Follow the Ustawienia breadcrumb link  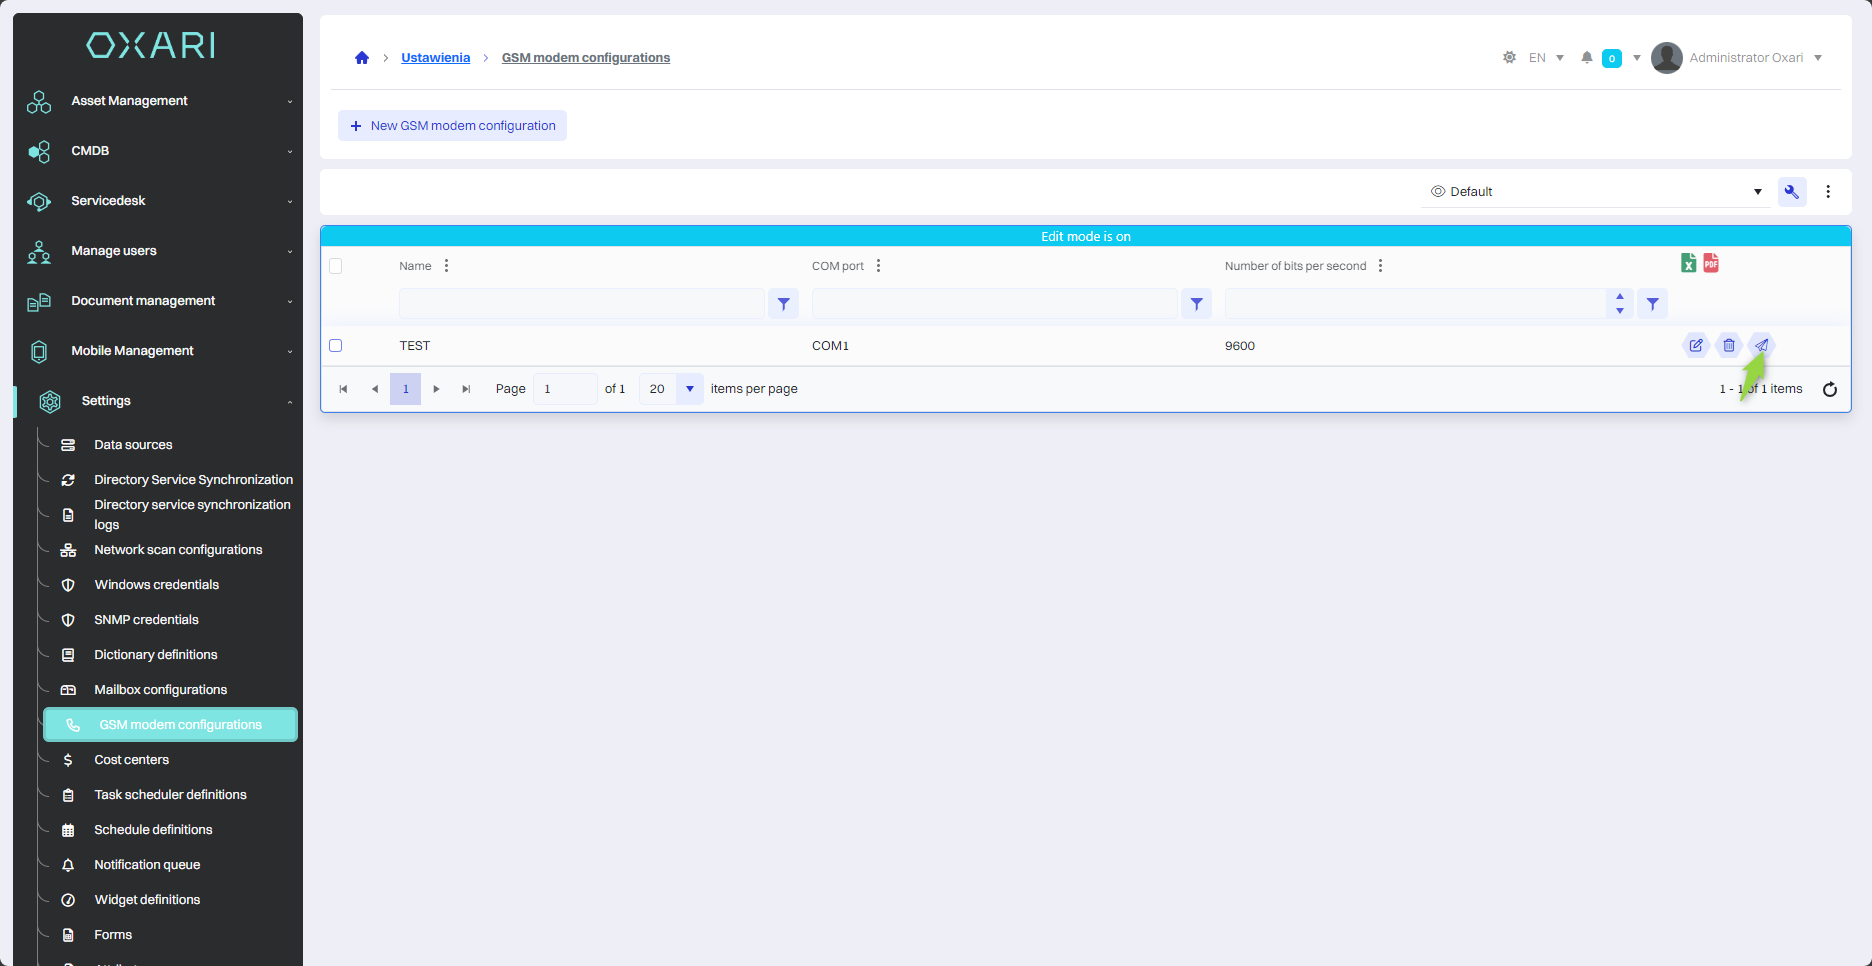435,58
